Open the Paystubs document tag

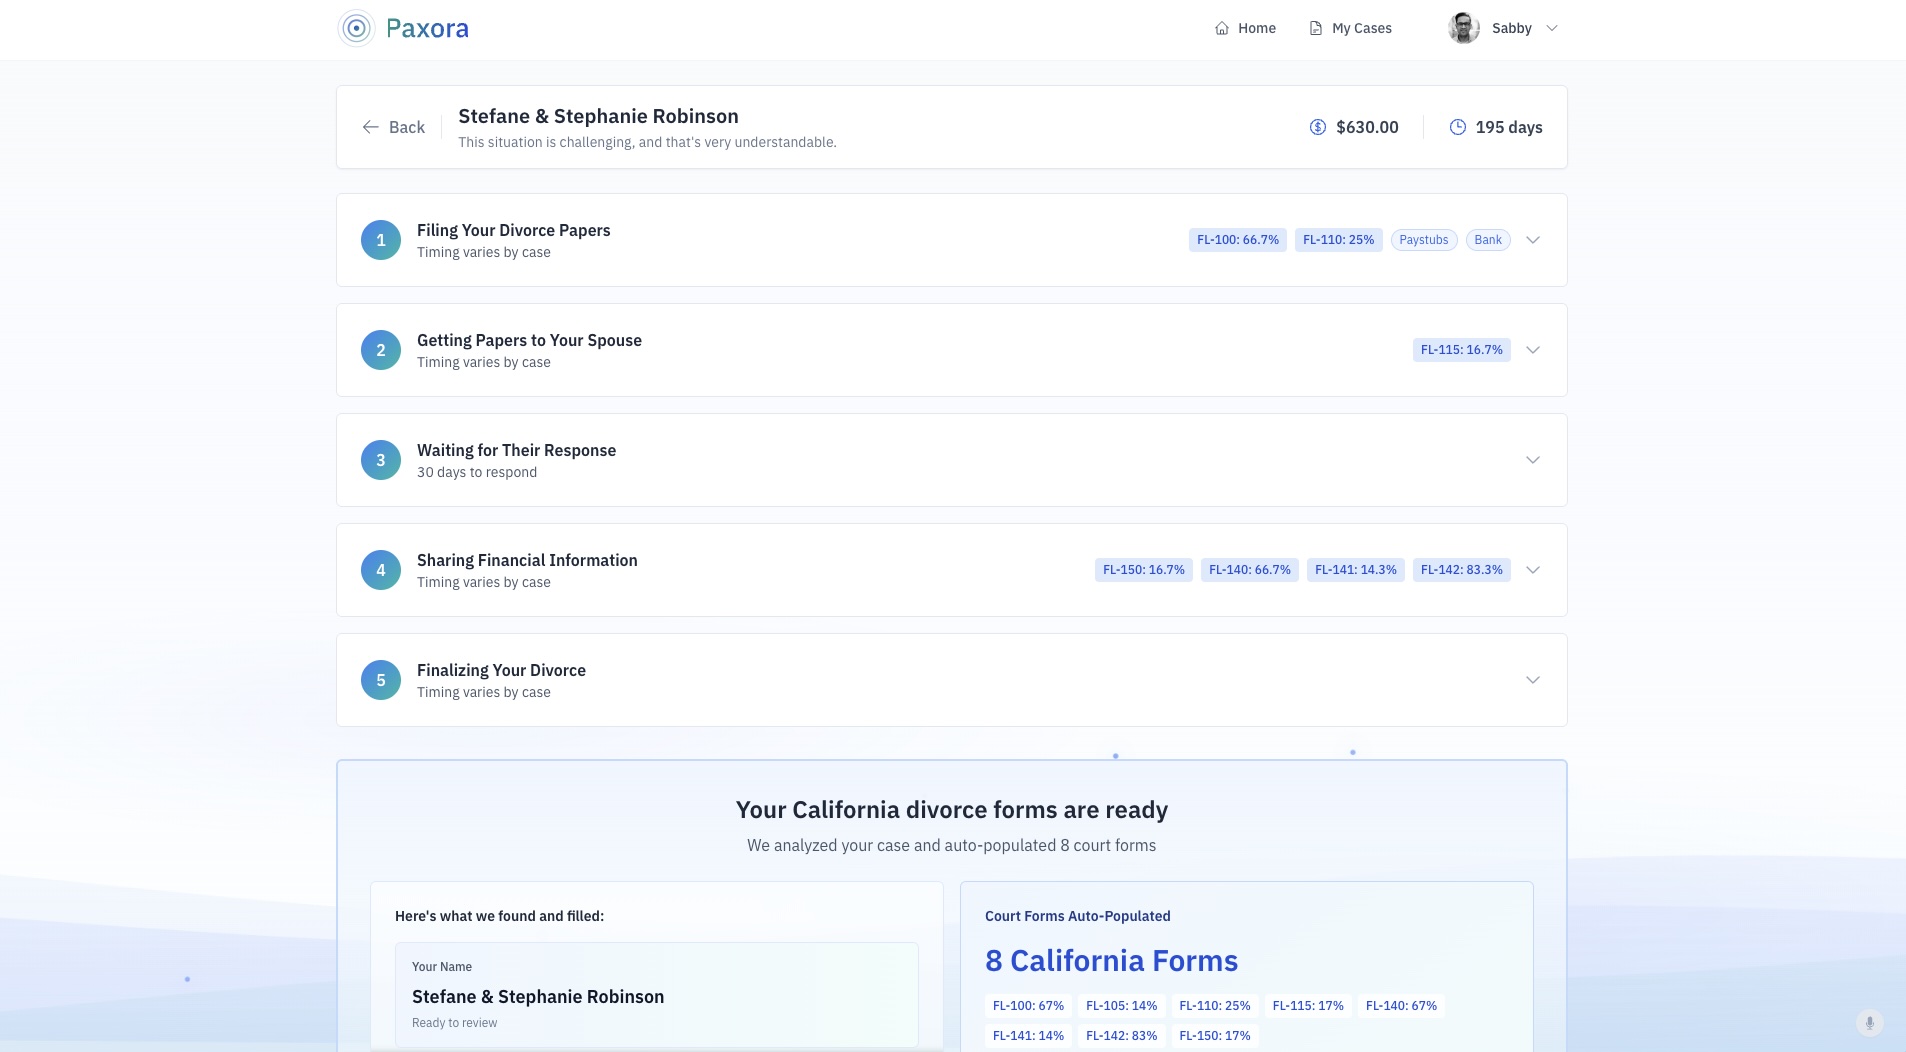(x=1423, y=240)
